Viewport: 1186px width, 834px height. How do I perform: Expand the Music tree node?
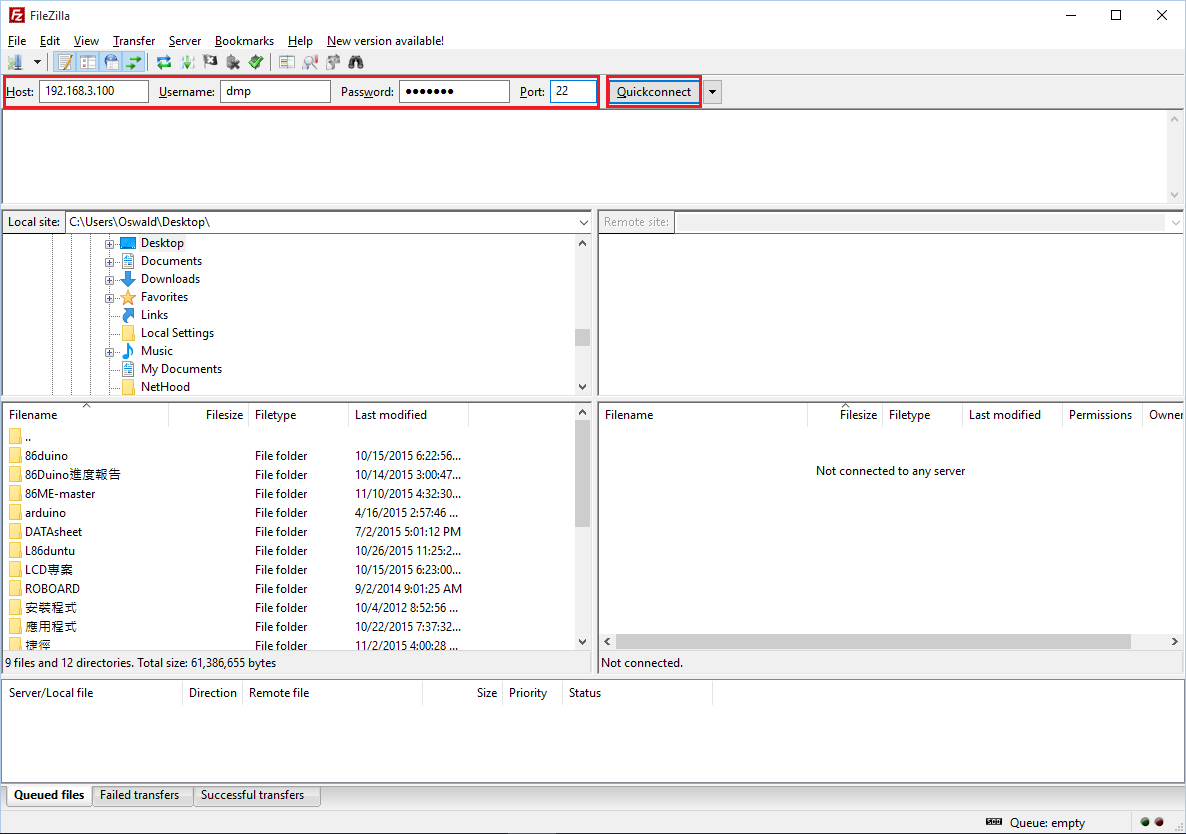click(x=110, y=352)
